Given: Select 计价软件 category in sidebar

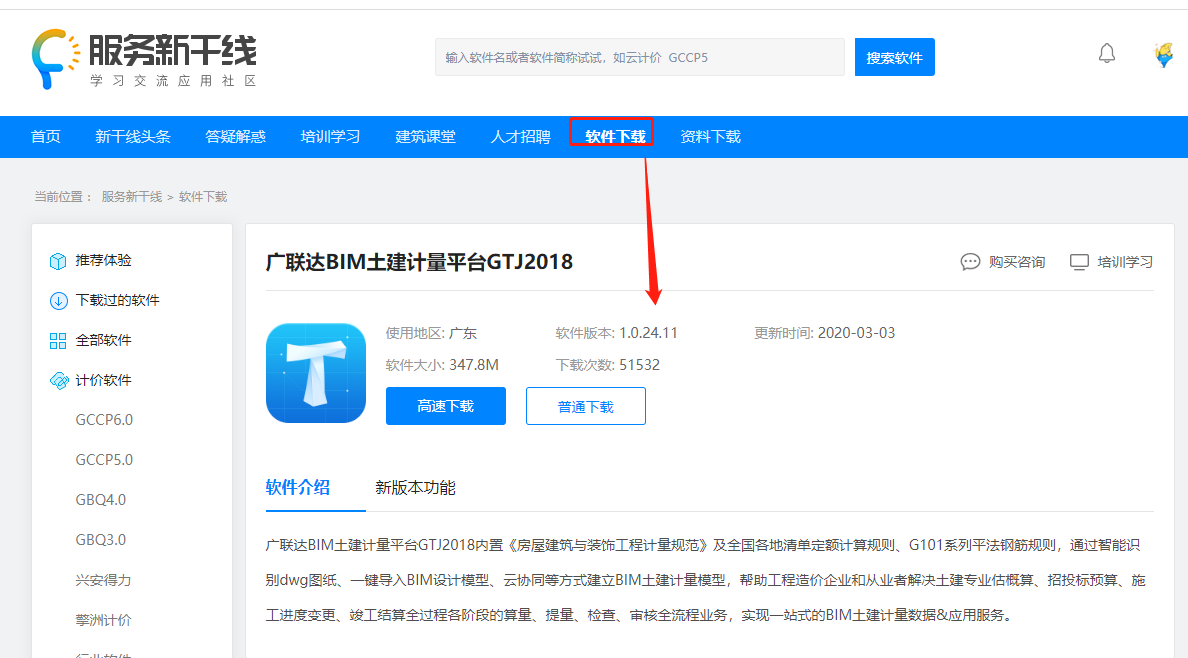Looking at the screenshot, I should pos(104,380).
